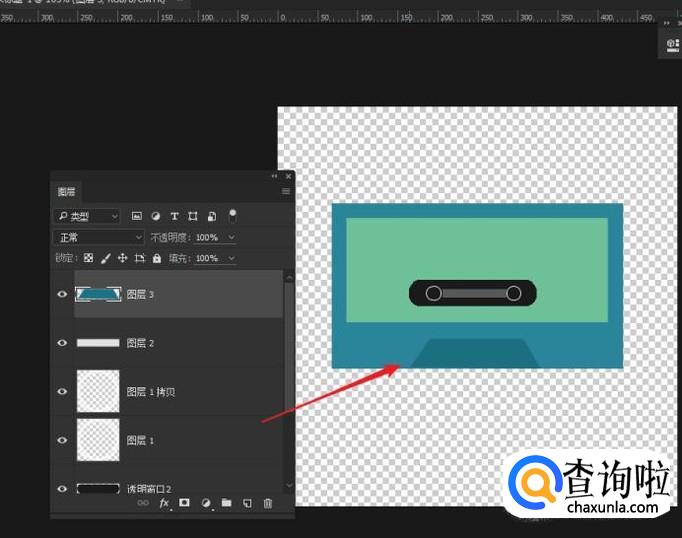Image resolution: width=682 pixels, height=538 pixels.
Task: Filter layers by shape layer icon
Action: tap(193, 216)
